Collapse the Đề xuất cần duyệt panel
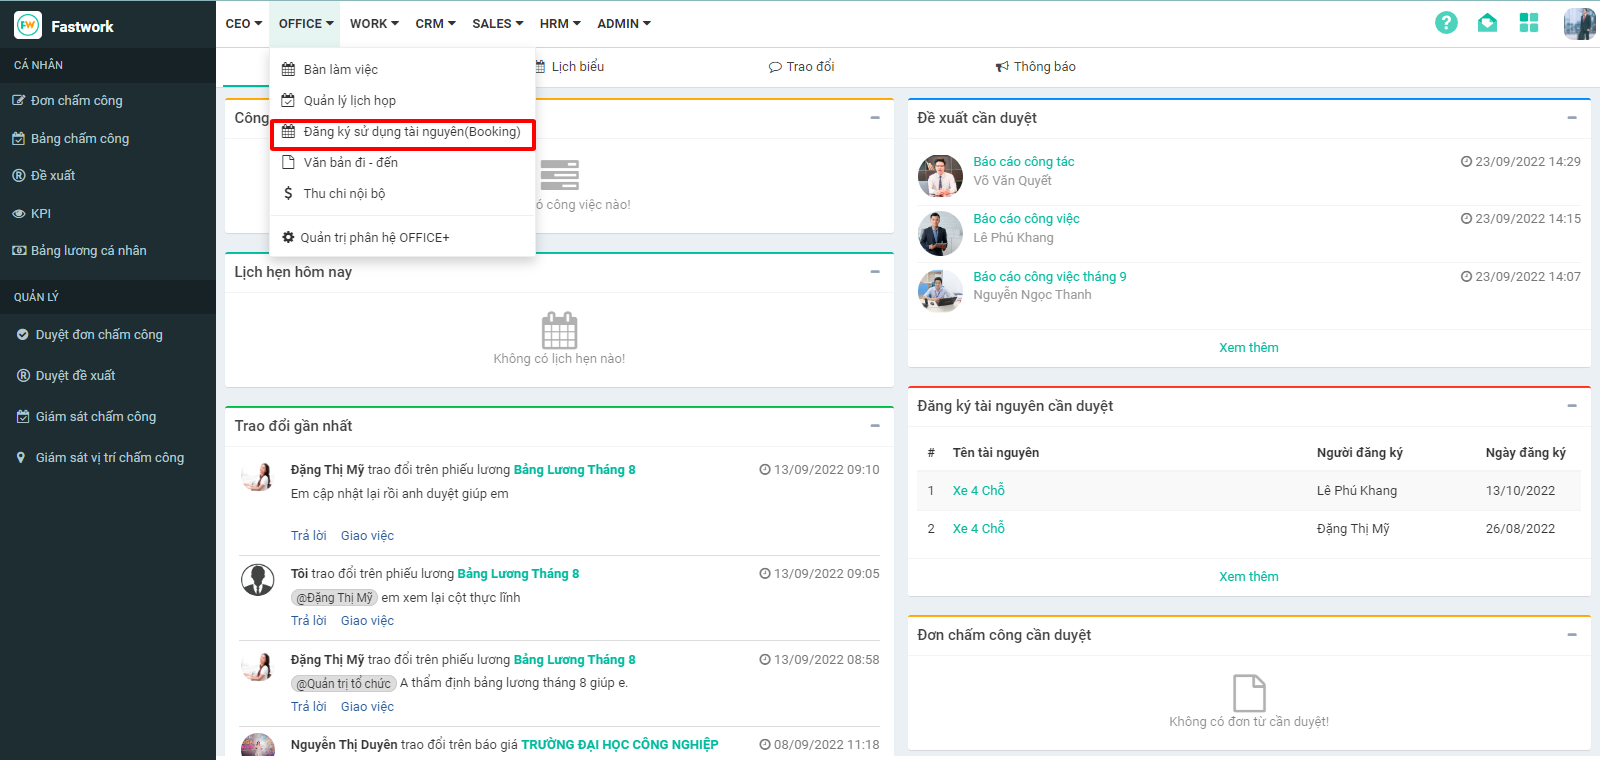This screenshot has width=1600, height=760. click(x=1572, y=118)
